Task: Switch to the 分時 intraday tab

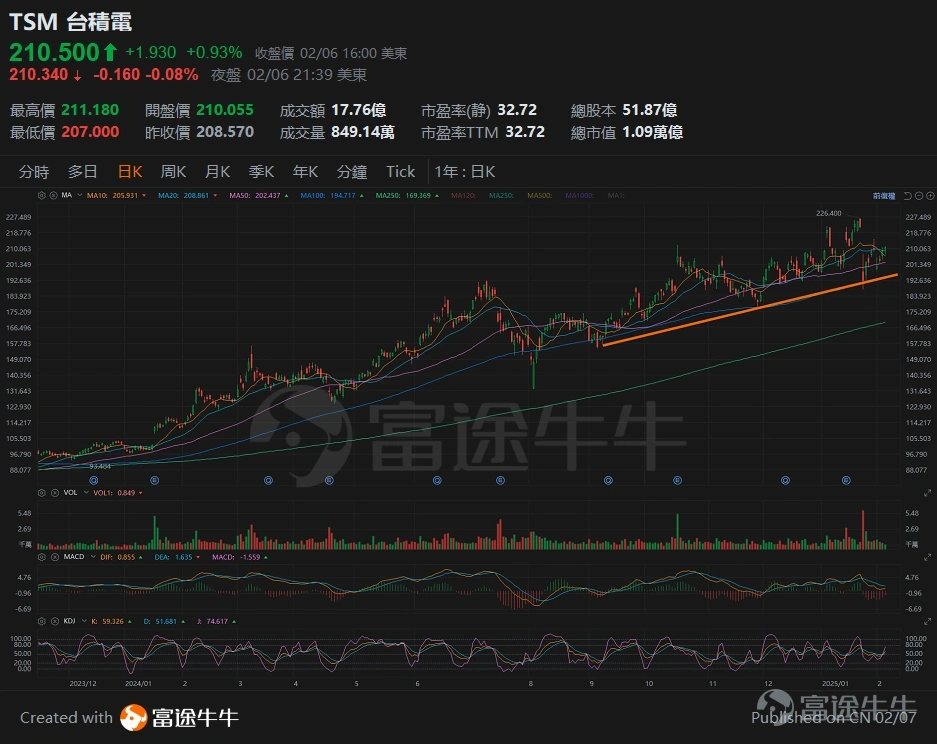Action: (34, 172)
